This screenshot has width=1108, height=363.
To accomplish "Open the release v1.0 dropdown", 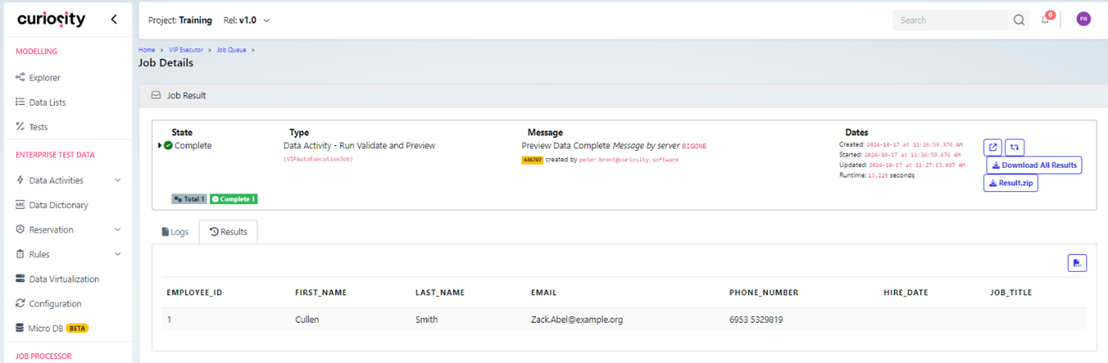I will click(x=245, y=20).
